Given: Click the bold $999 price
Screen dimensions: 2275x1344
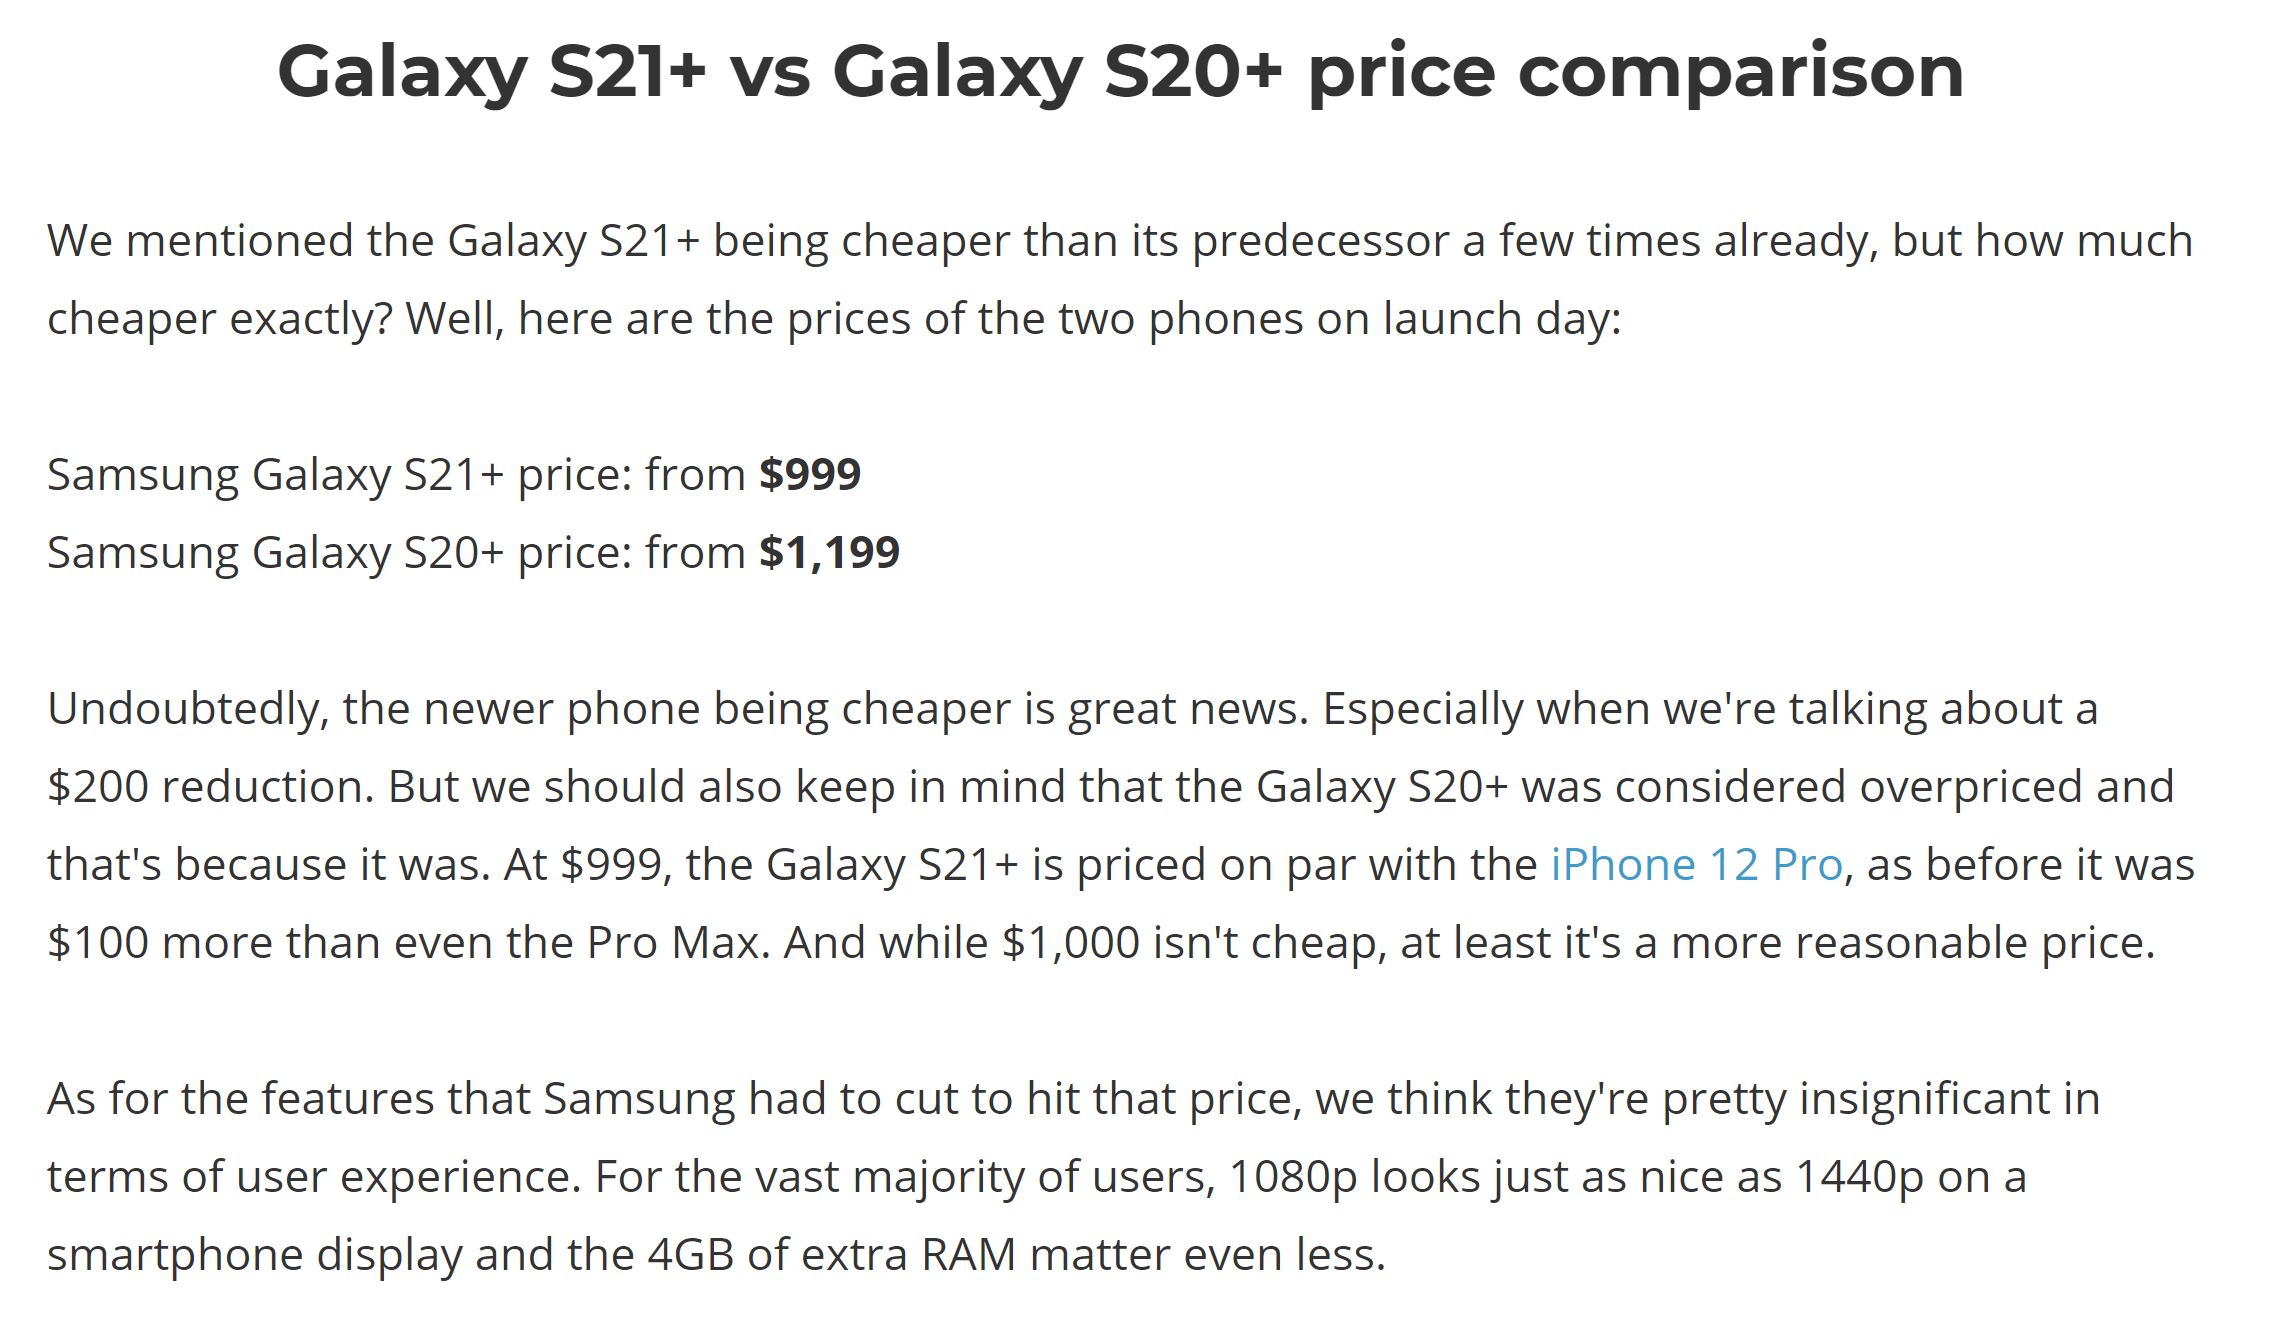Looking at the screenshot, I should (809, 475).
